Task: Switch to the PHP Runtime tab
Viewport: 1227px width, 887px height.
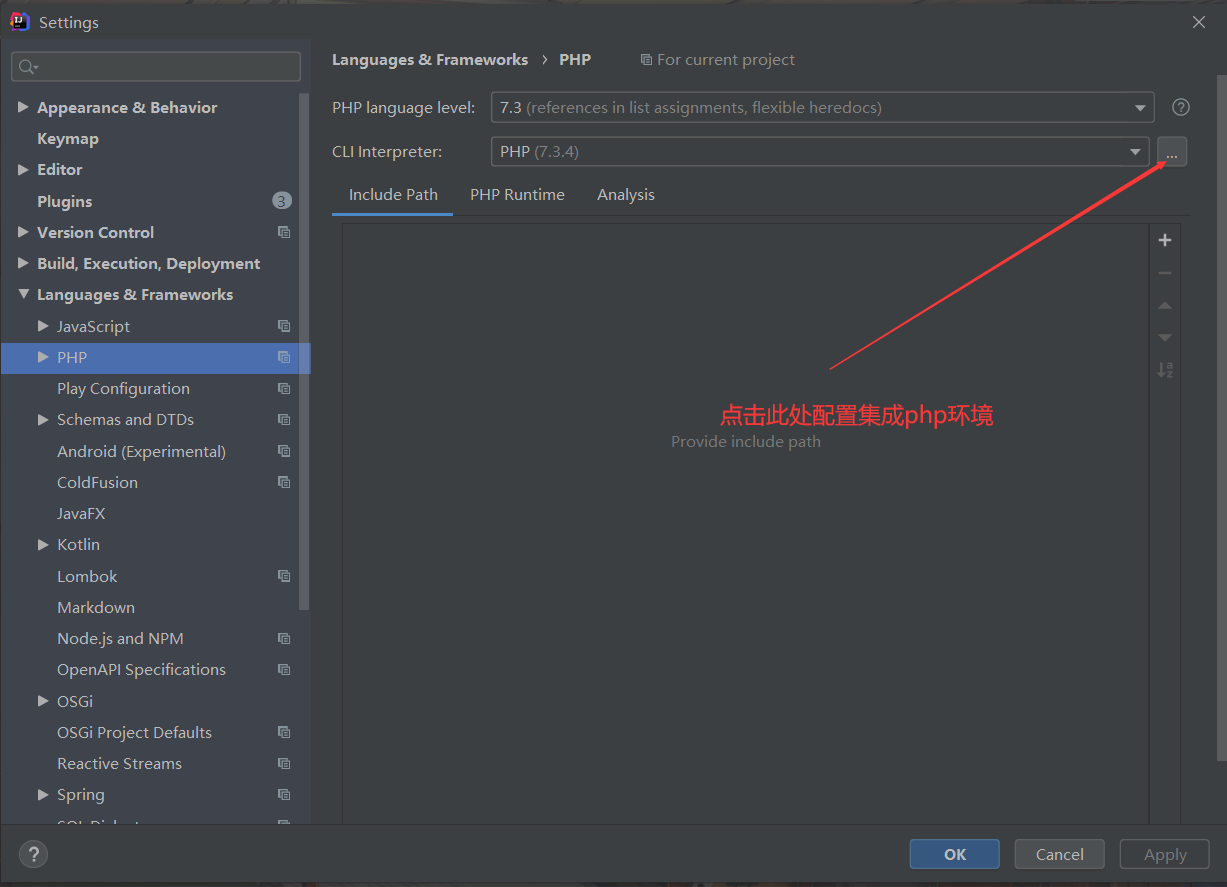Action: (x=517, y=195)
